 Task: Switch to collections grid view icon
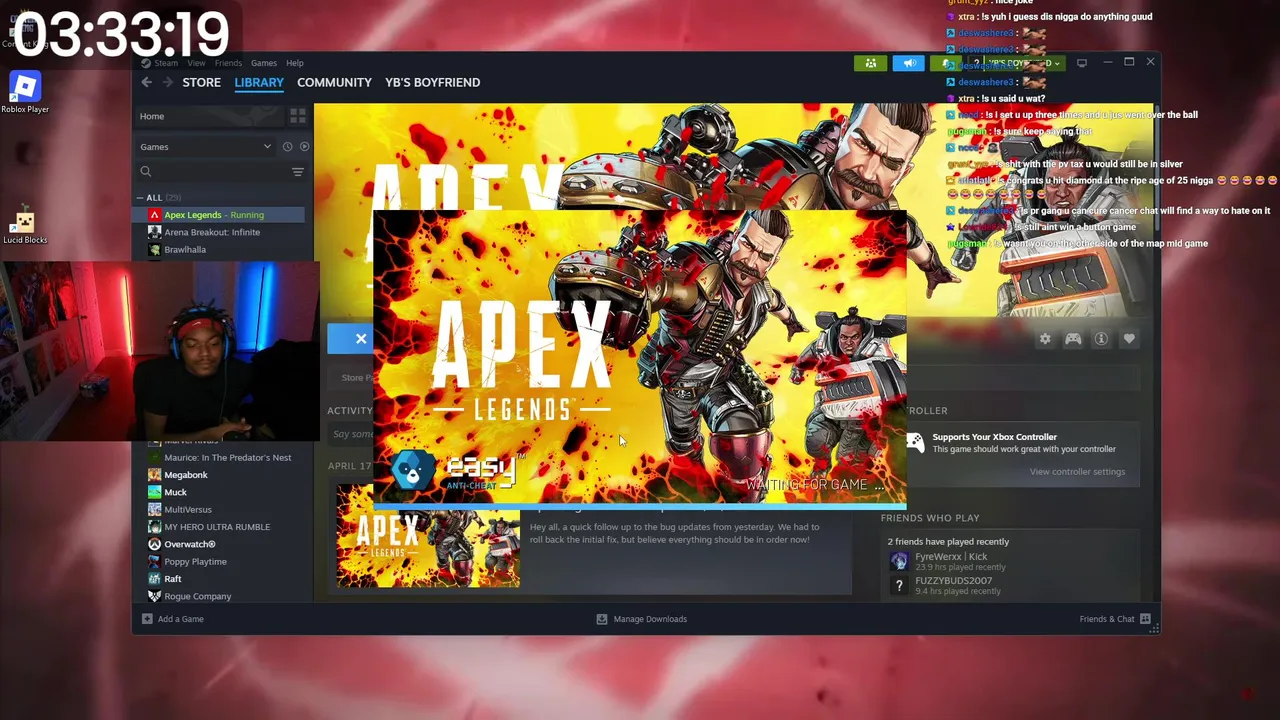(x=297, y=116)
